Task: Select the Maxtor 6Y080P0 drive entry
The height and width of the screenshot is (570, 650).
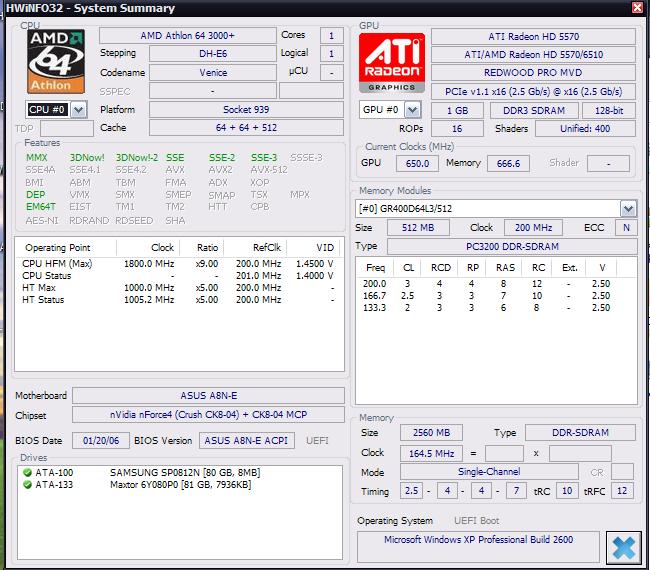Action: click(x=180, y=485)
